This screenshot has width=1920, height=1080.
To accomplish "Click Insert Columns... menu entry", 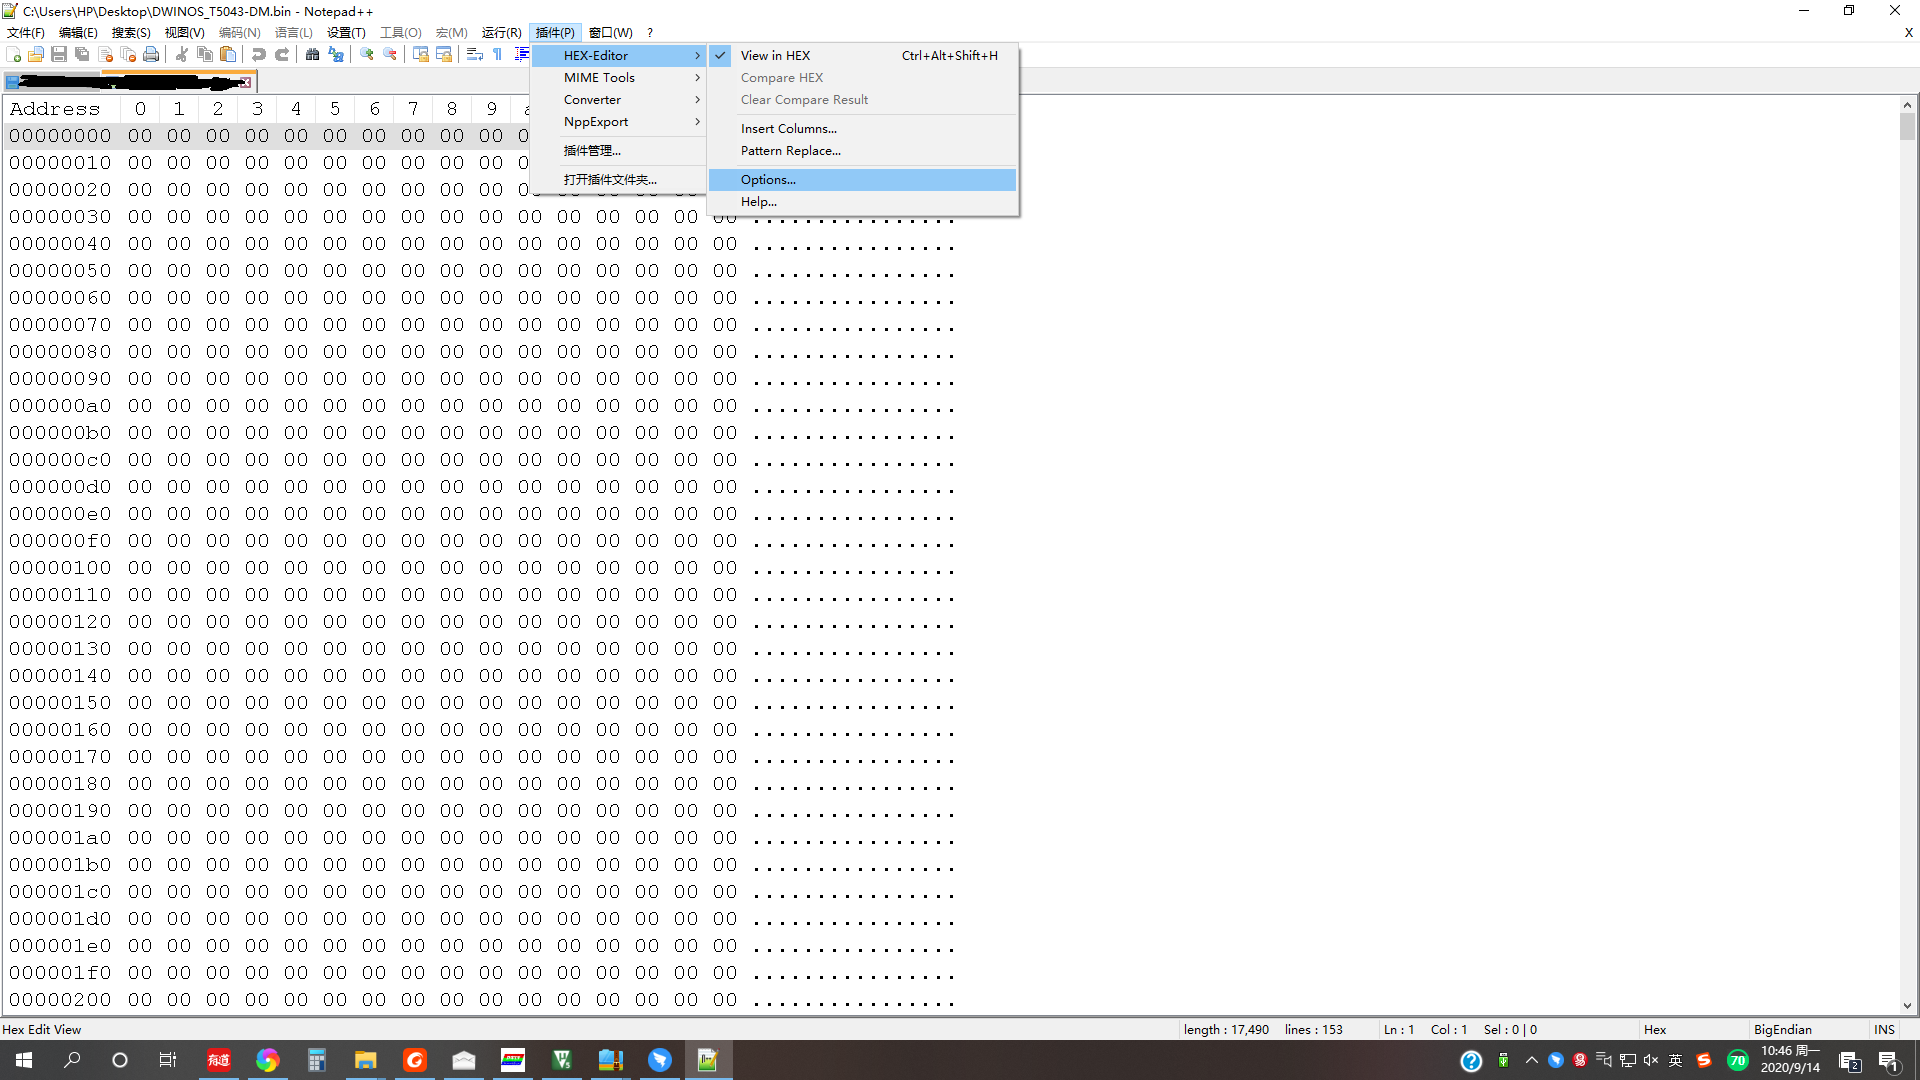I will [x=788, y=129].
